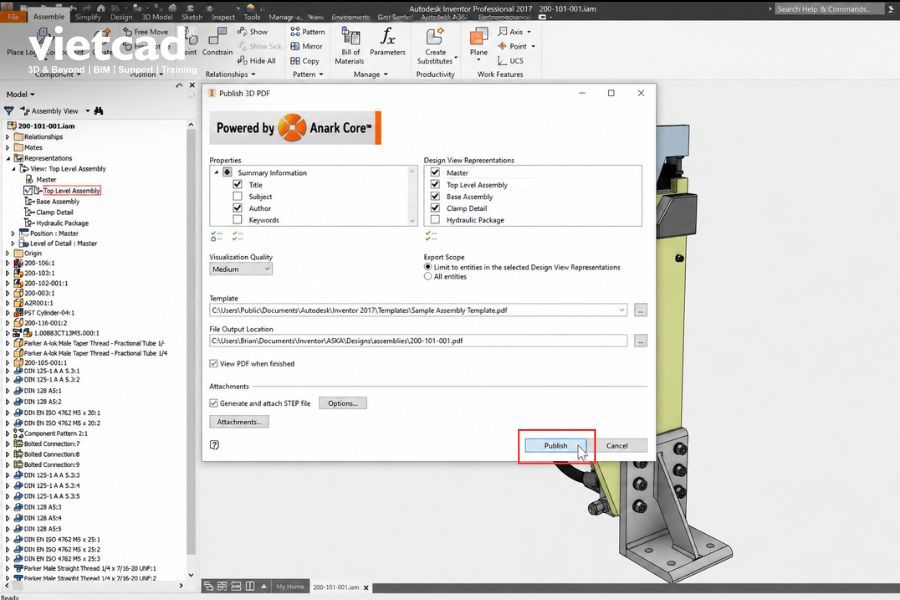
Task: Switch to the 3D Model ribbon tab
Action: tap(157, 17)
